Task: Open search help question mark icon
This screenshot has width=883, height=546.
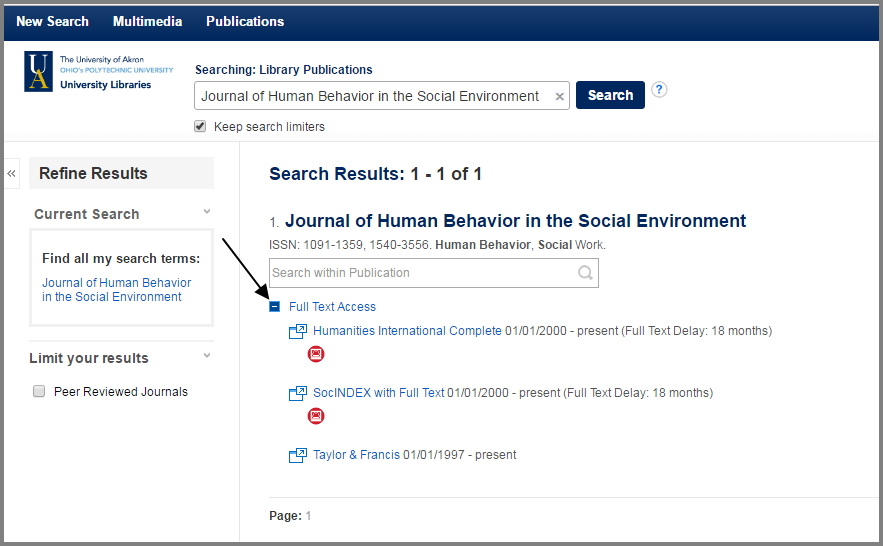Action: [x=659, y=90]
